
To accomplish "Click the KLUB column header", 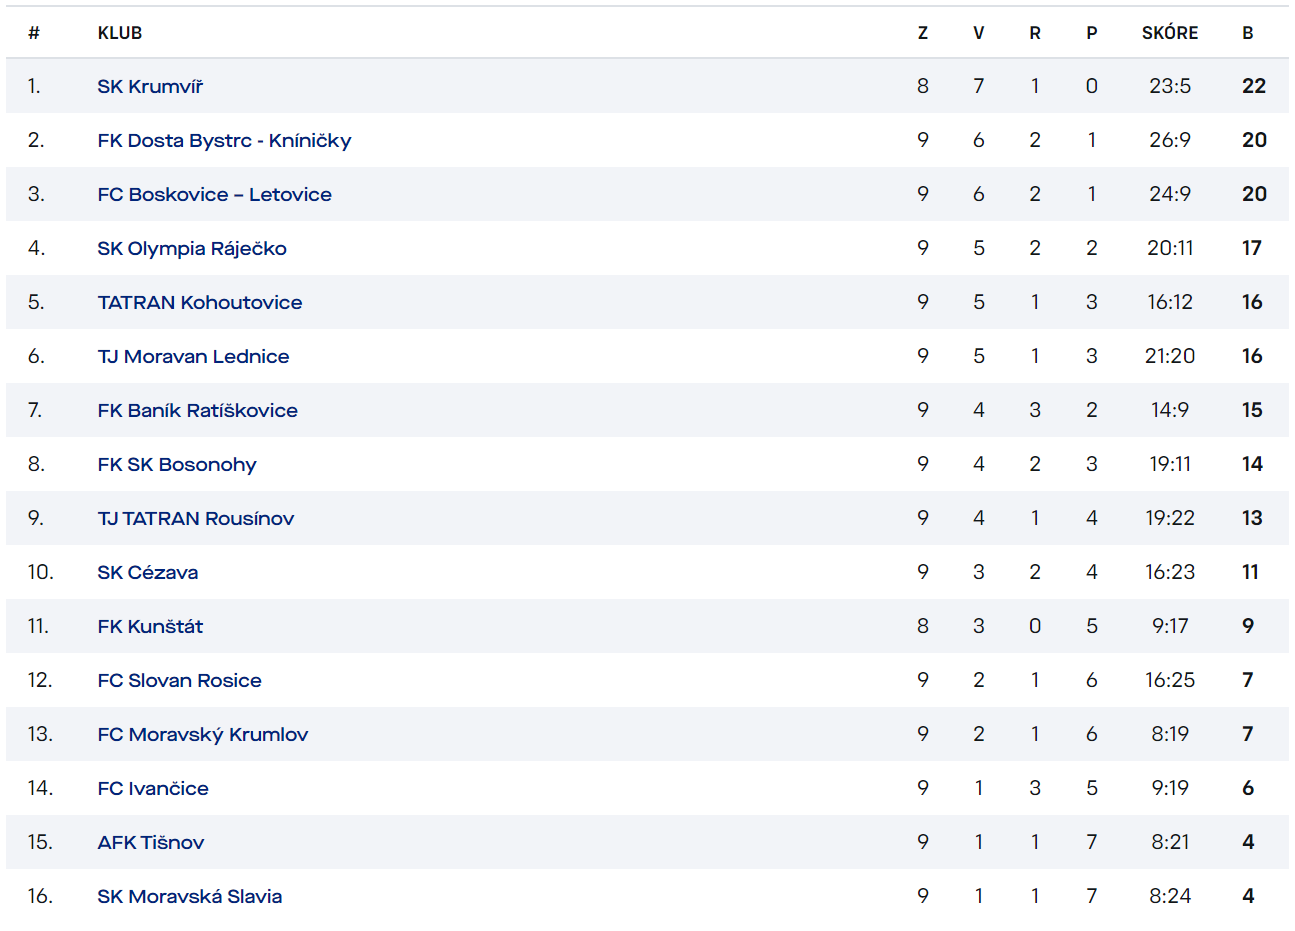I will [120, 33].
